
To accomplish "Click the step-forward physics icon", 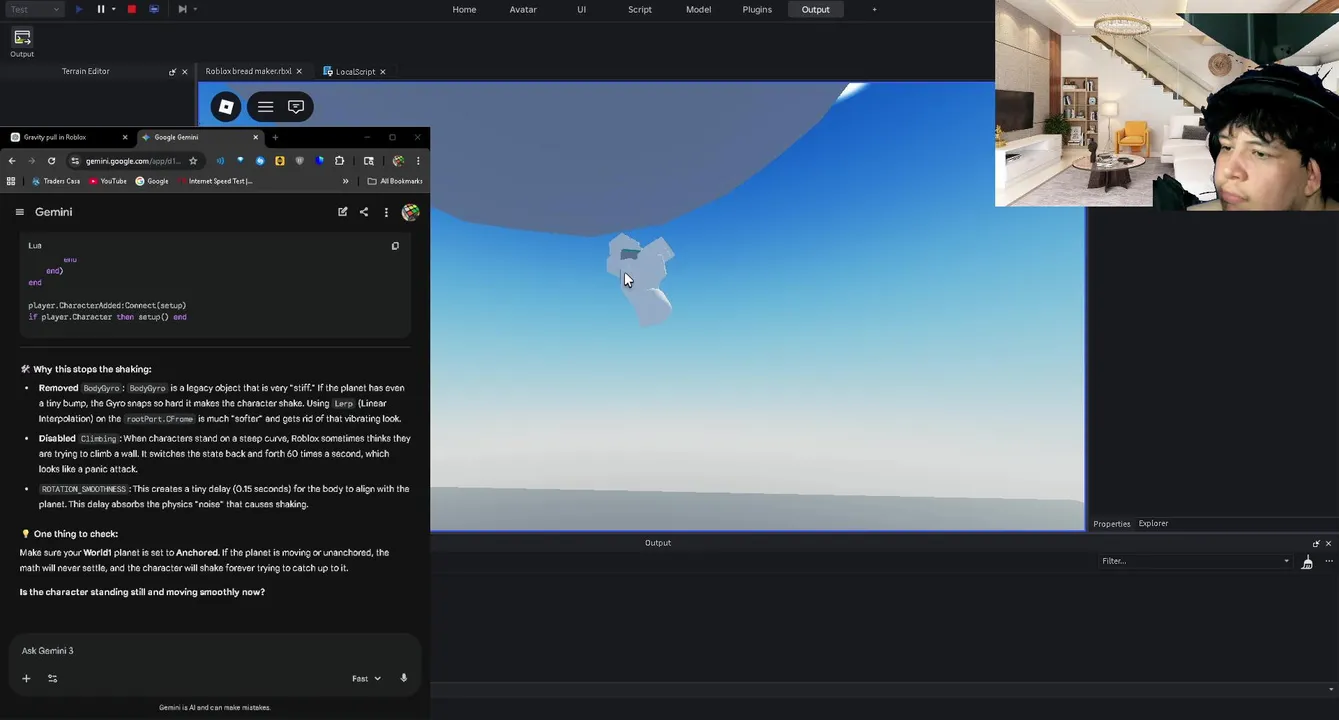I will tap(182, 9).
